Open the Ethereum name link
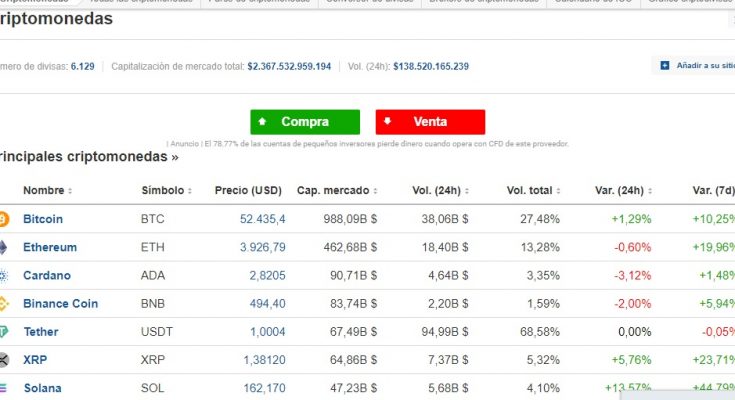 [50, 247]
